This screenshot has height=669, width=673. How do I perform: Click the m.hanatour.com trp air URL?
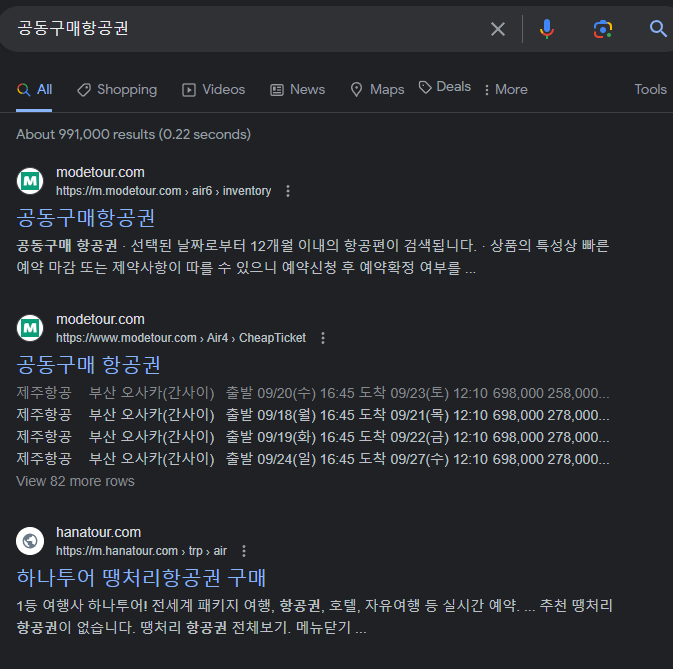pos(141,551)
